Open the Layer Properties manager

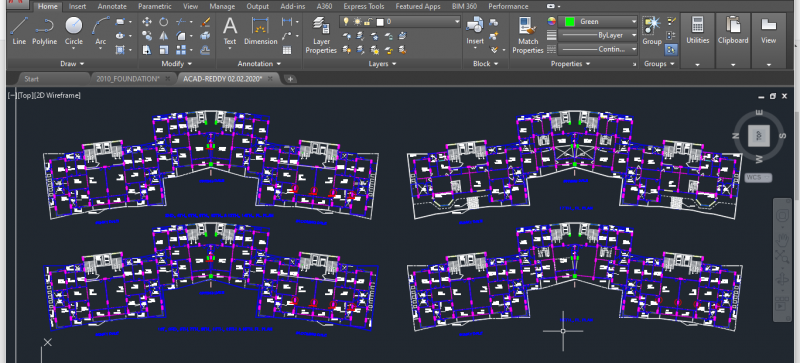click(x=321, y=35)
